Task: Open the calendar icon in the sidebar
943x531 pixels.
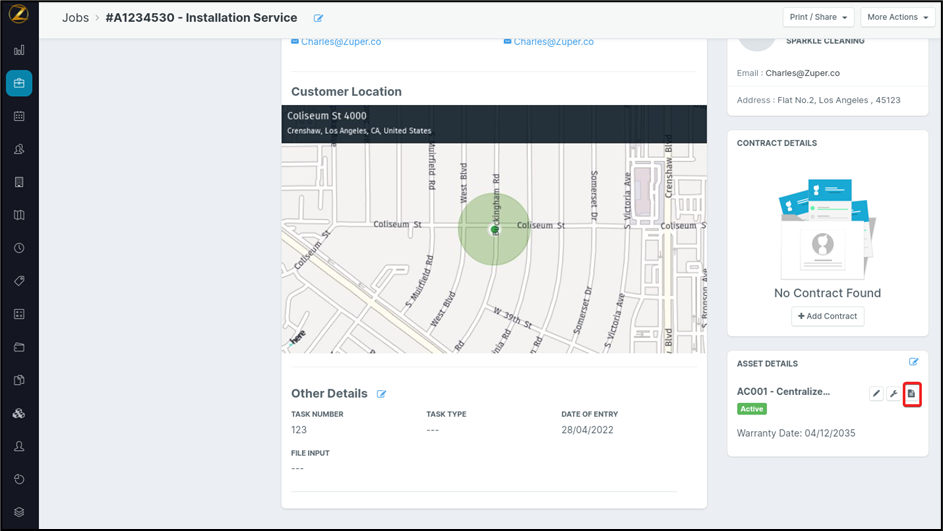Action: pyautogui.click(x=19, y=116)
